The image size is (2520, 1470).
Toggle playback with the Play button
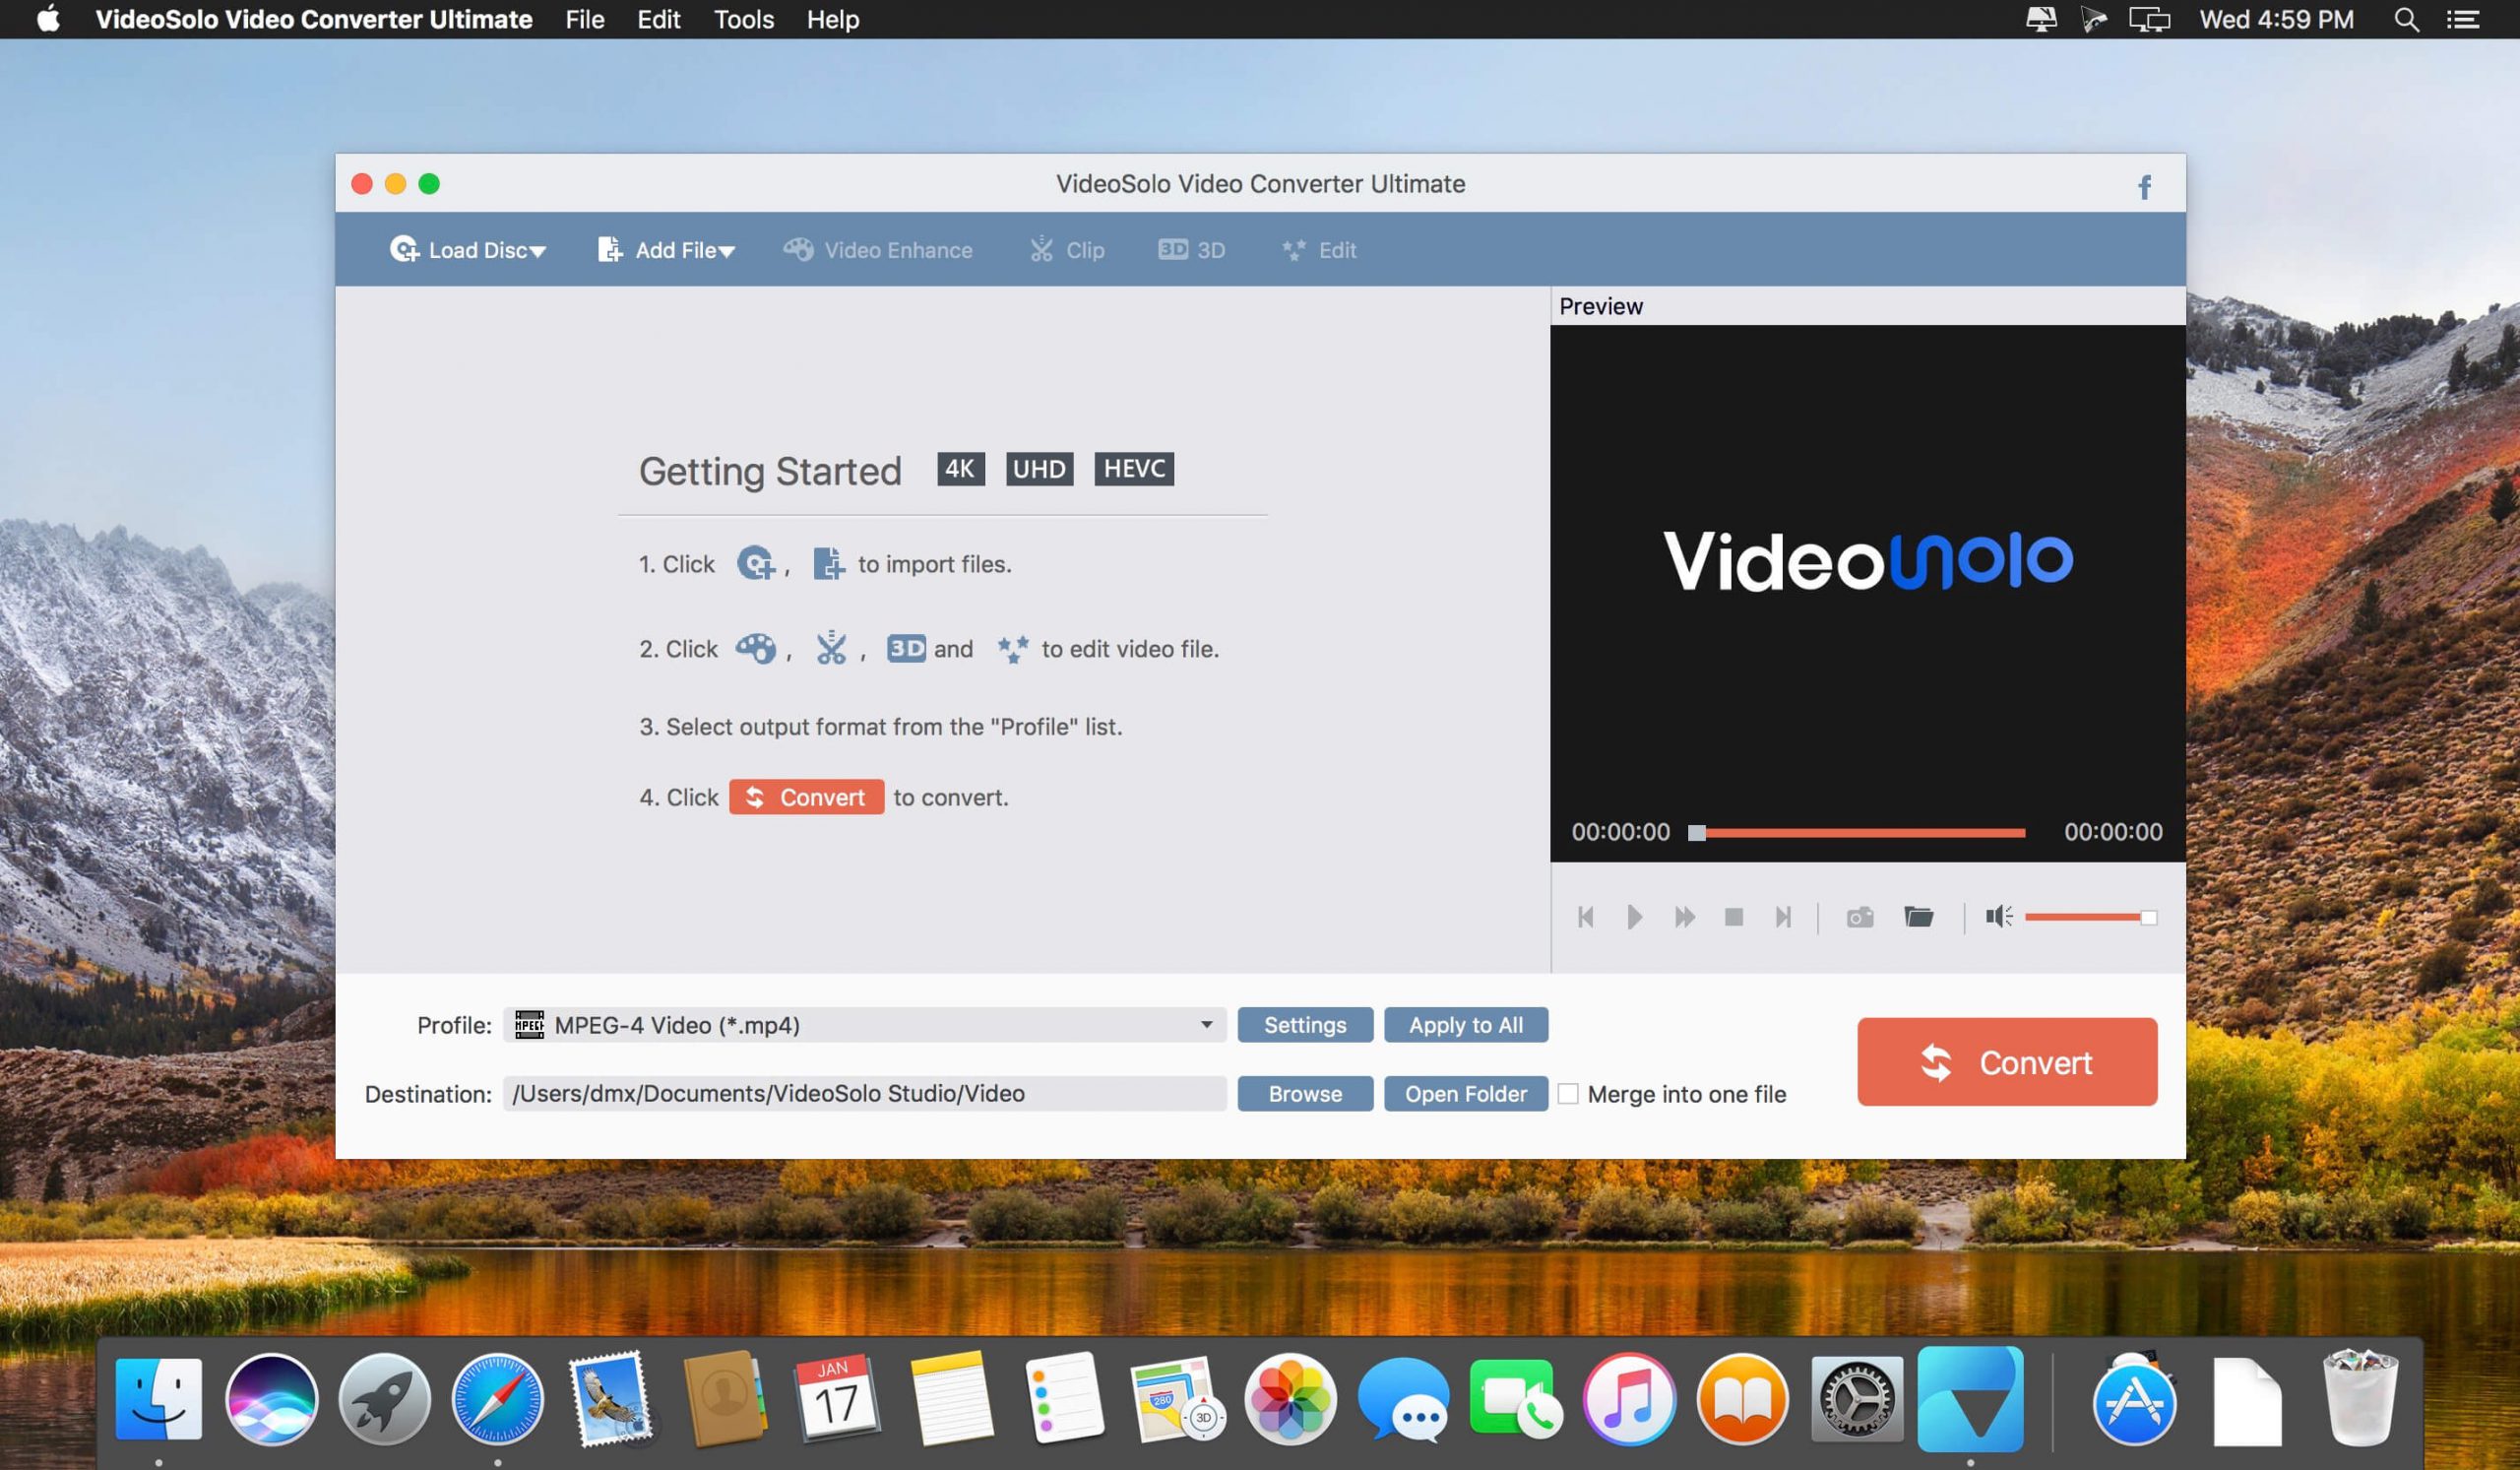(1635, 917)
